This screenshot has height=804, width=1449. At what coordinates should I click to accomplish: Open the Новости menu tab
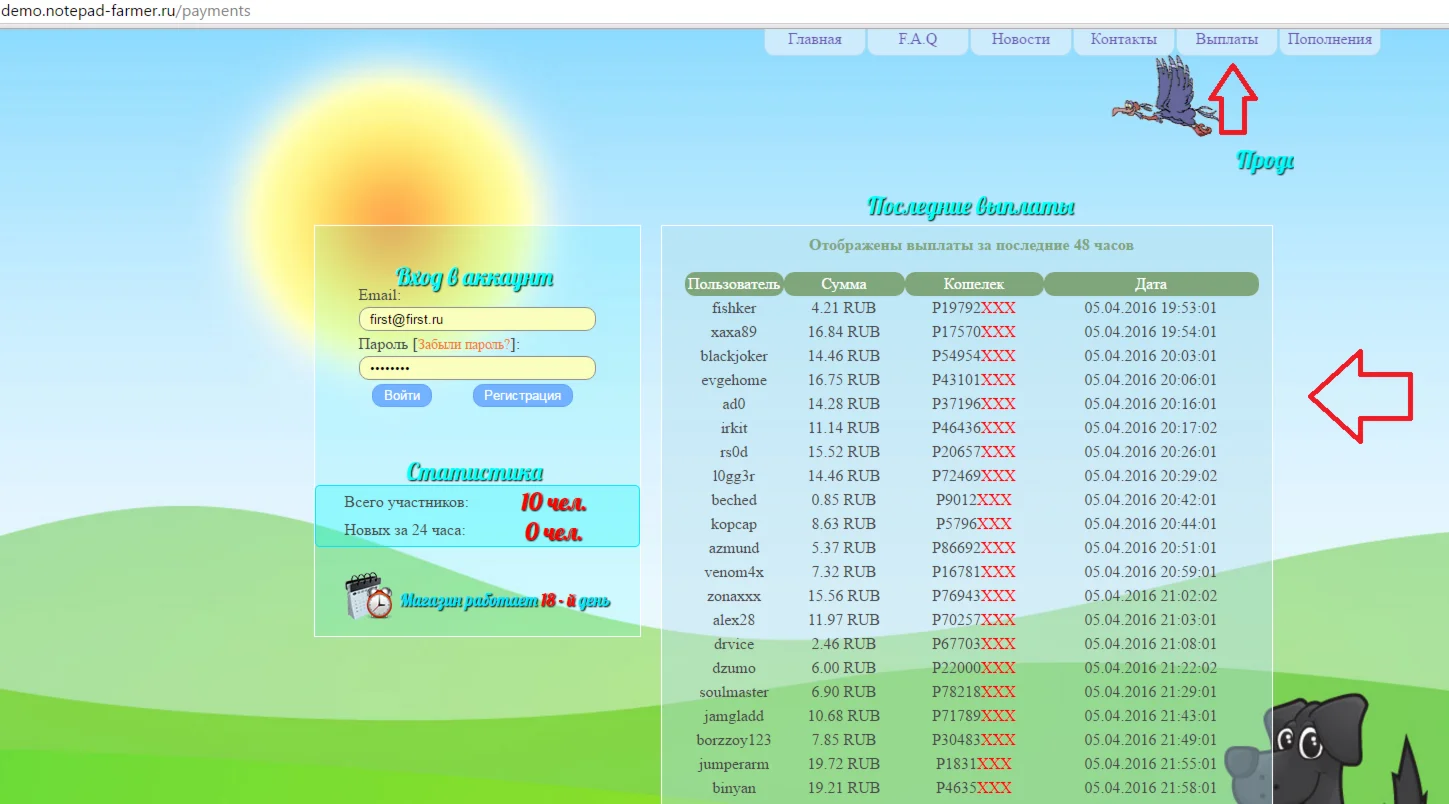pos(1021,40)
